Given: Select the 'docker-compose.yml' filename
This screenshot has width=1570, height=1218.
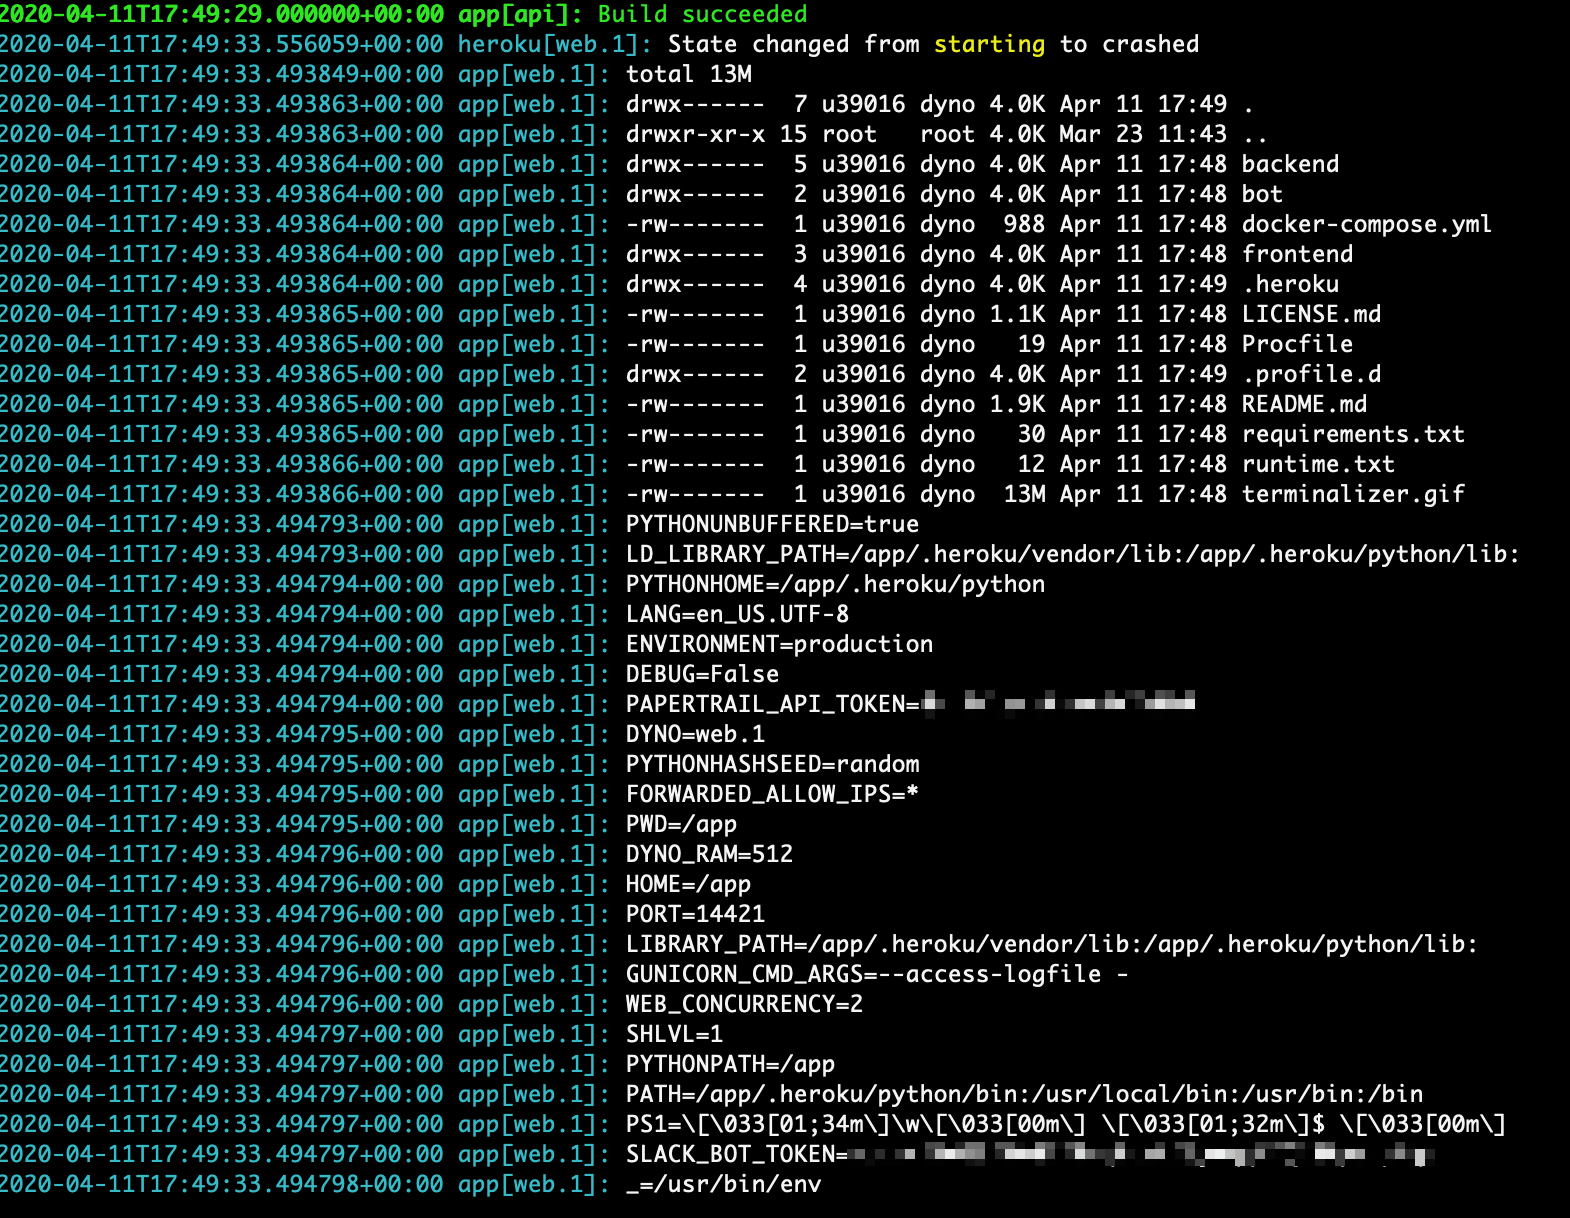Looking at the screenshot, I should (1367, 224).
